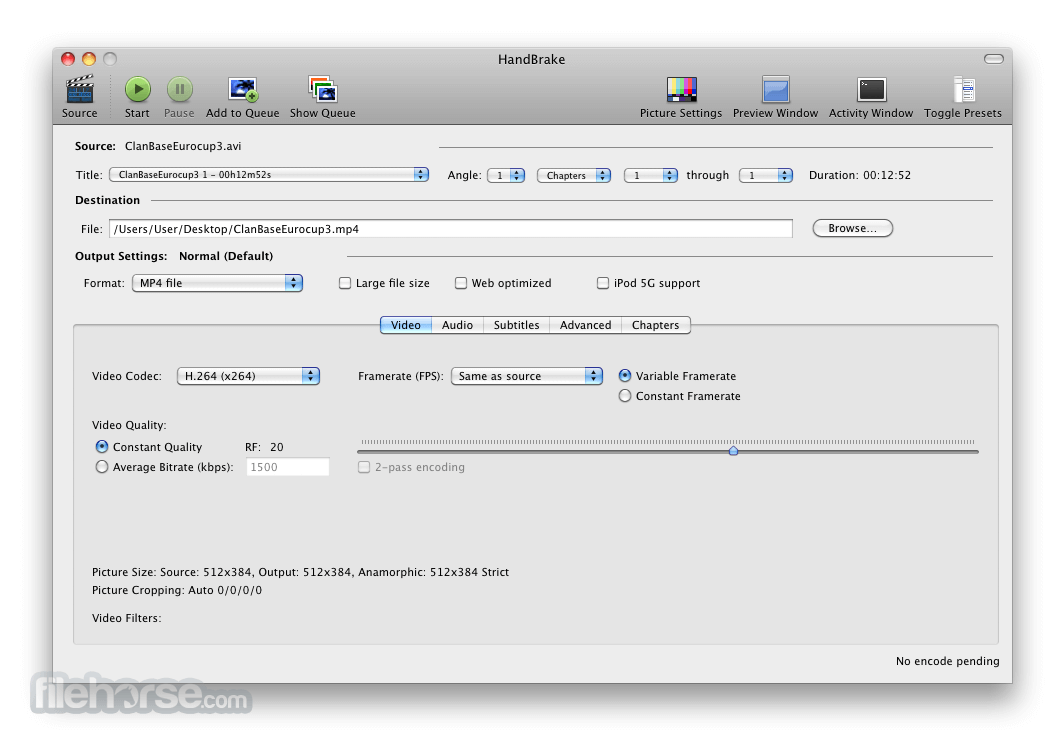Click the 'Picture Cropping: Auto 0/0/0/0' text

tap(177, 590)
